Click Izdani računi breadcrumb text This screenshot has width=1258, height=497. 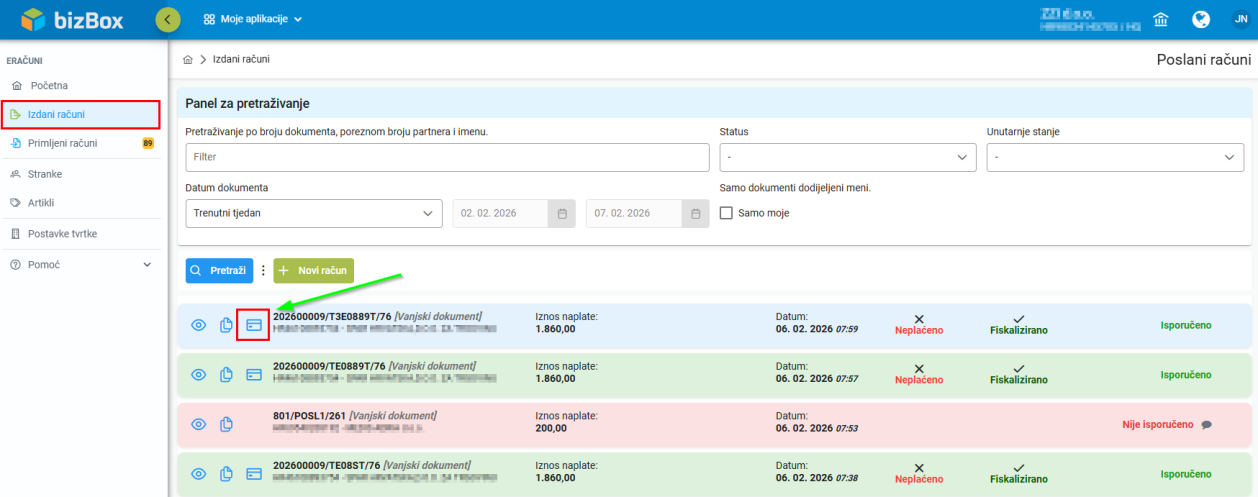click(x=241, y=60)
